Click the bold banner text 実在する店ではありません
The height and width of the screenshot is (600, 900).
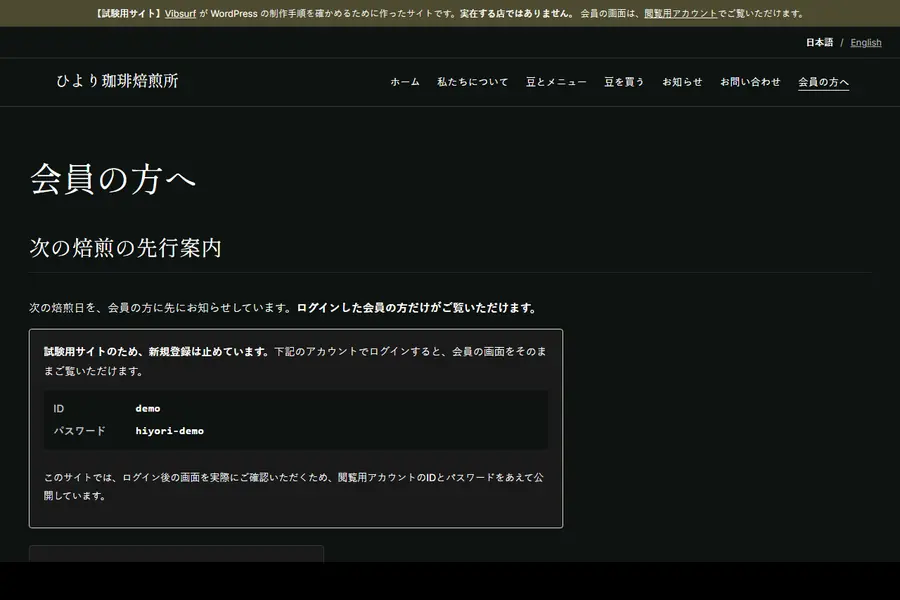pos(515,14)
